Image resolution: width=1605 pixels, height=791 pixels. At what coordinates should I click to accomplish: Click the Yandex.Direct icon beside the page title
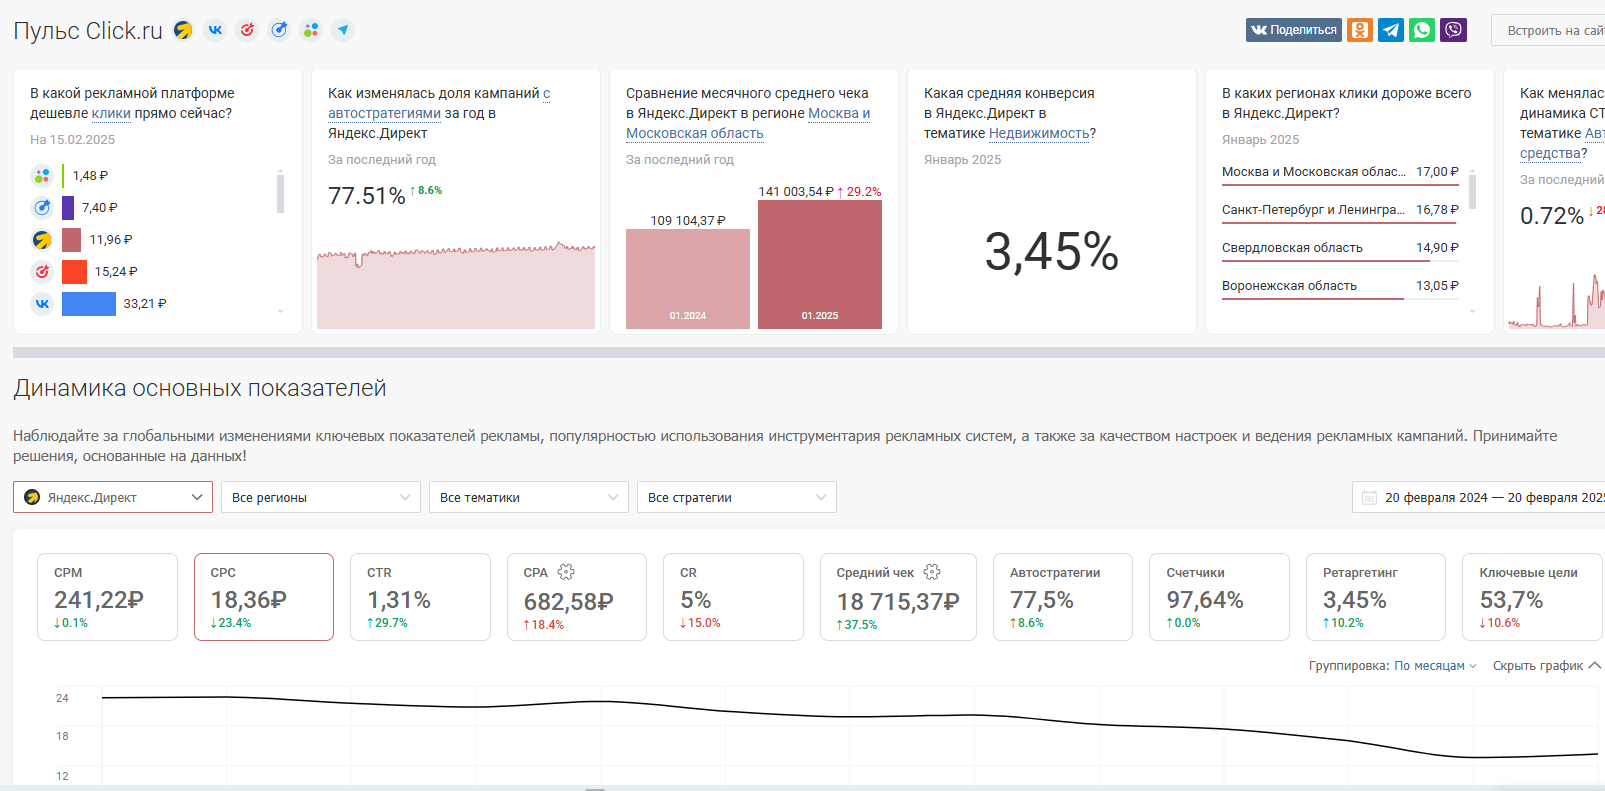pyautogui.click(x=183, y=30)
